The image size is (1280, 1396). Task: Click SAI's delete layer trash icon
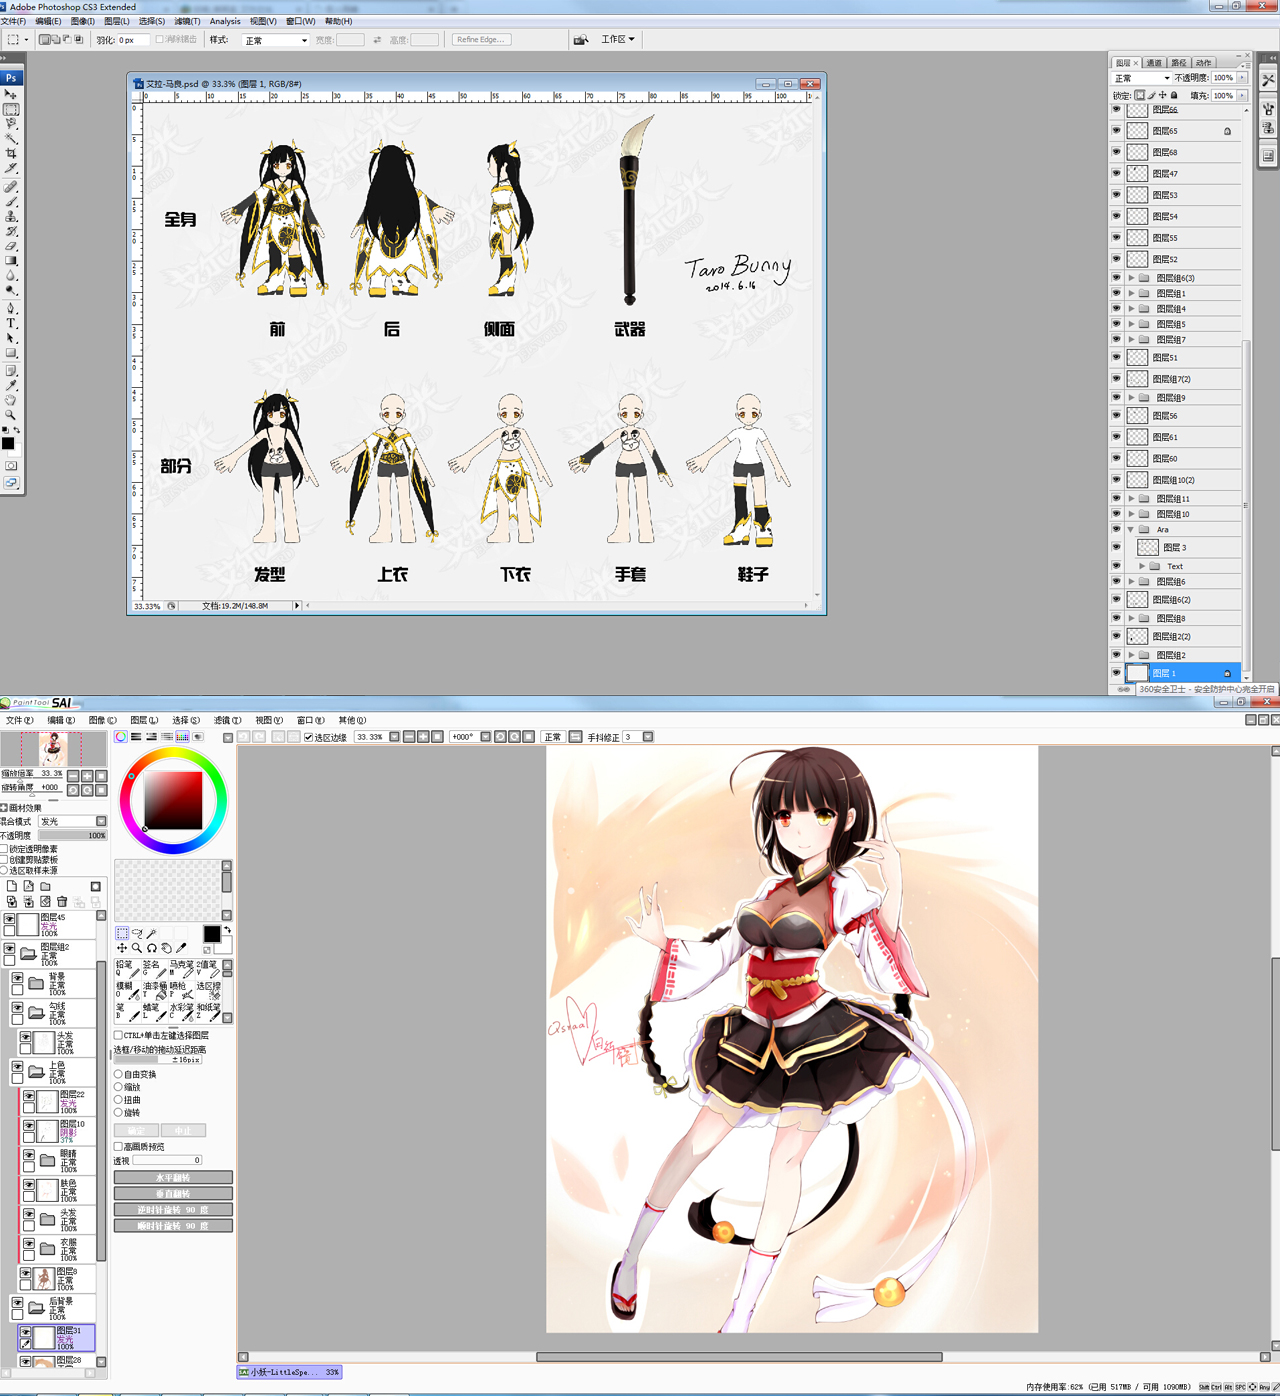tap(62, 901)
